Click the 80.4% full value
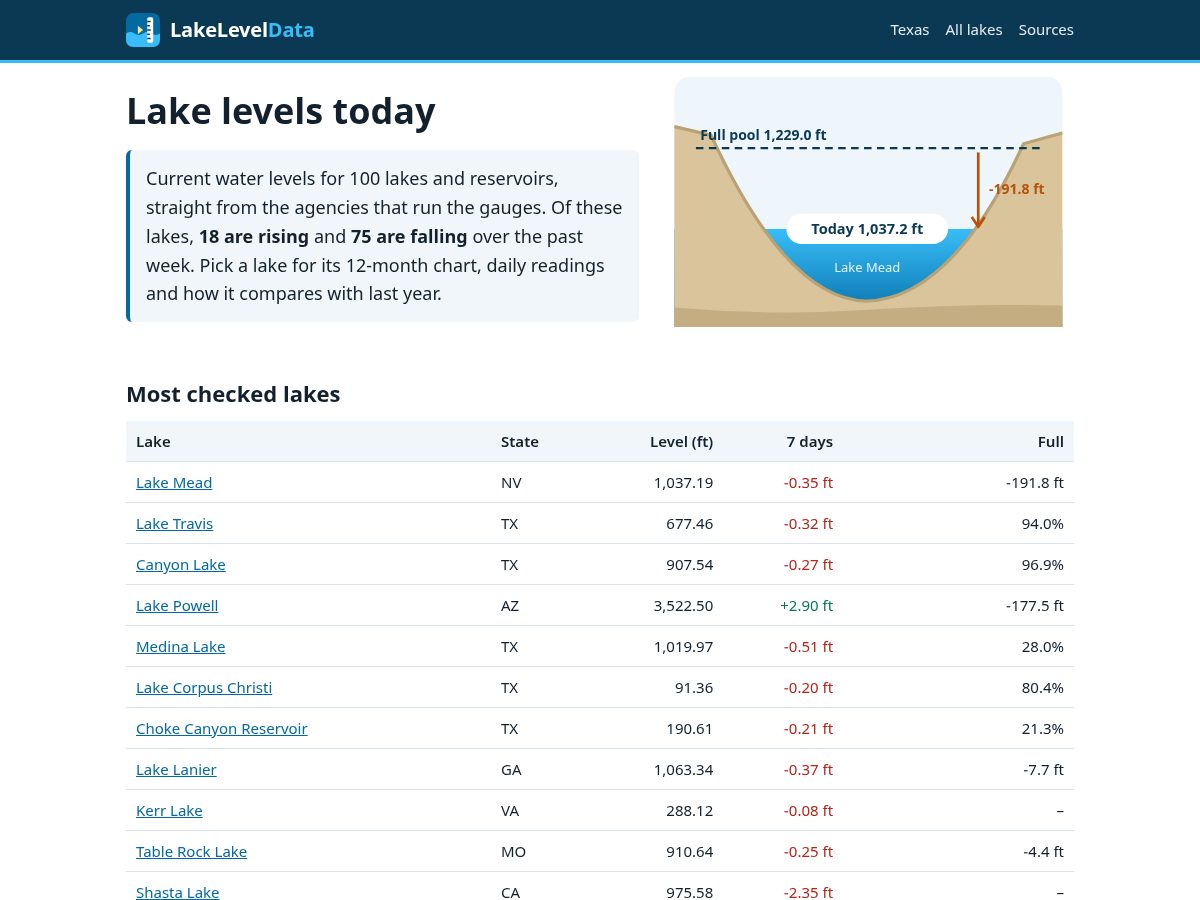 tap(1042, 687)
